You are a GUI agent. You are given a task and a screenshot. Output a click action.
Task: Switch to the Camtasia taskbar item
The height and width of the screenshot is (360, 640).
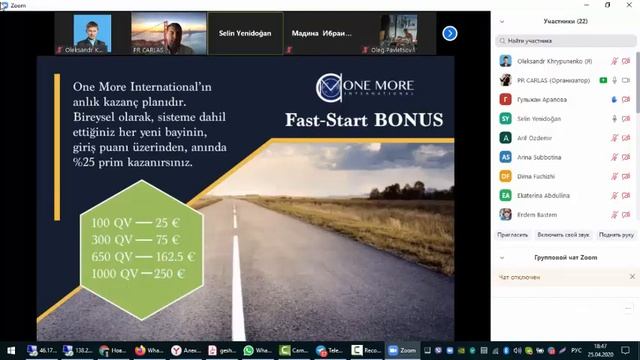coord(293,350)
